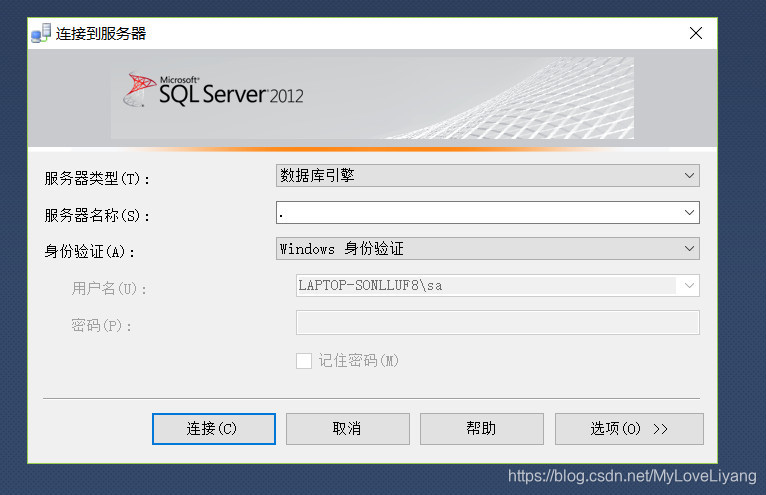The width and height of the screenshot is (766, 495).
Task: Click the server icon in the title bar
Action: click(41, 33)
